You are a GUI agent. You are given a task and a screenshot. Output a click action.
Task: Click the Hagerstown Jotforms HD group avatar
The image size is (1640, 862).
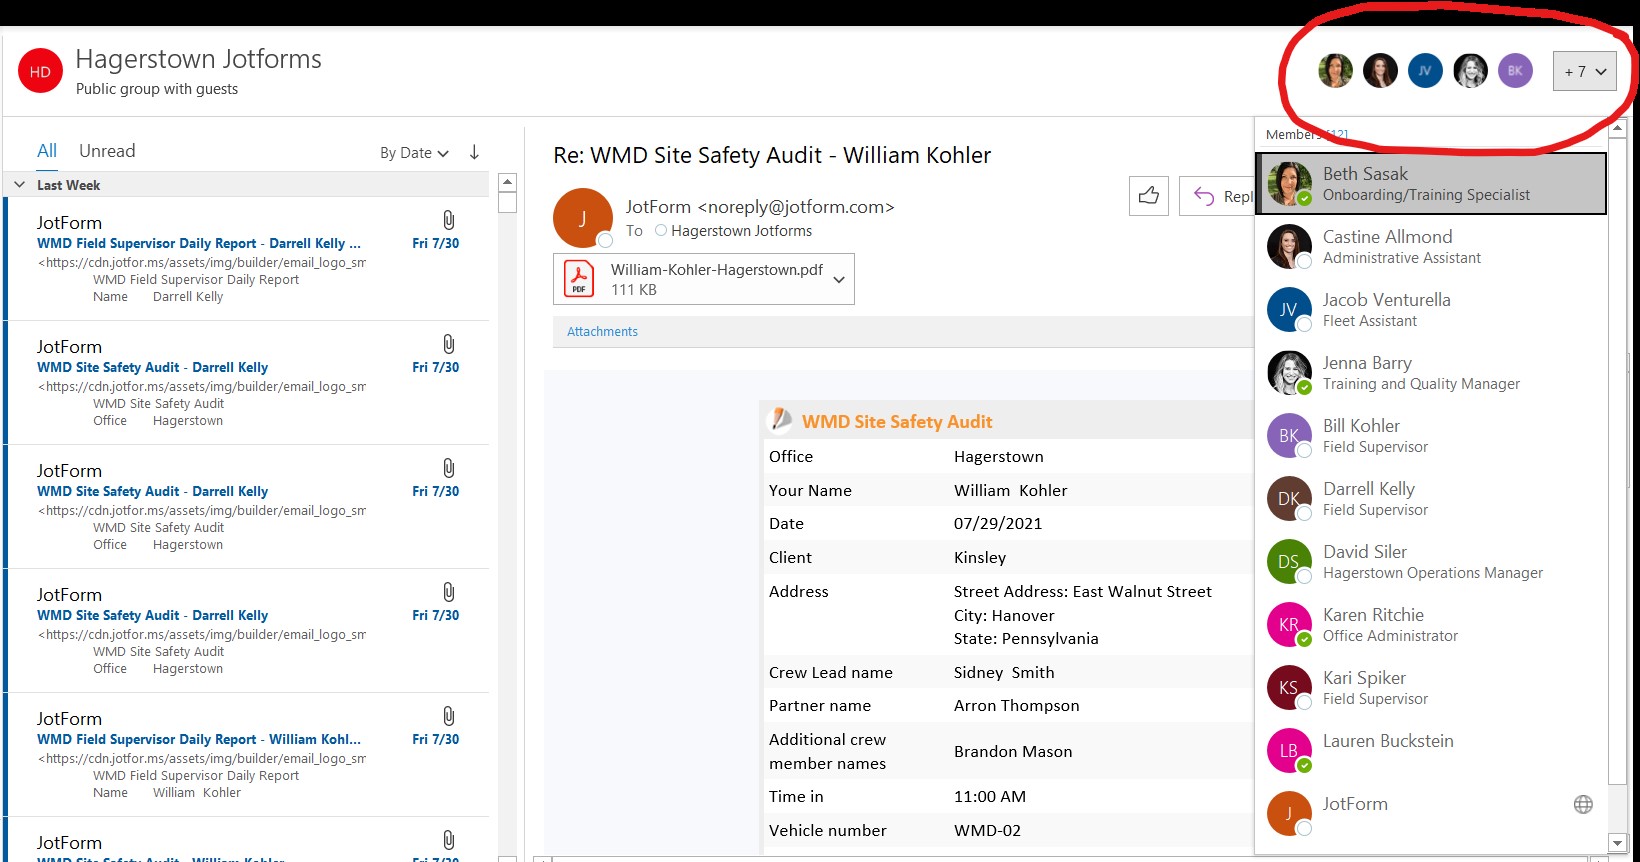pos(41,72)
